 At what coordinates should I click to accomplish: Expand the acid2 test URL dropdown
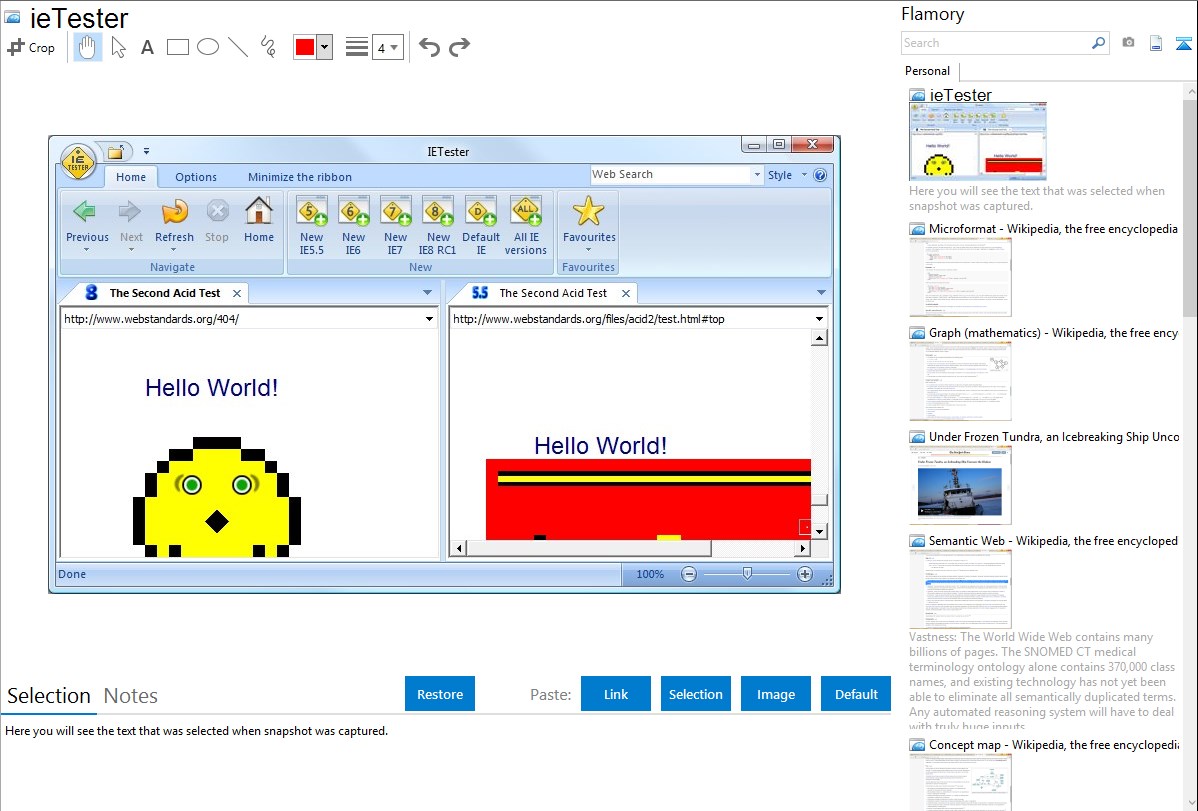819,319
